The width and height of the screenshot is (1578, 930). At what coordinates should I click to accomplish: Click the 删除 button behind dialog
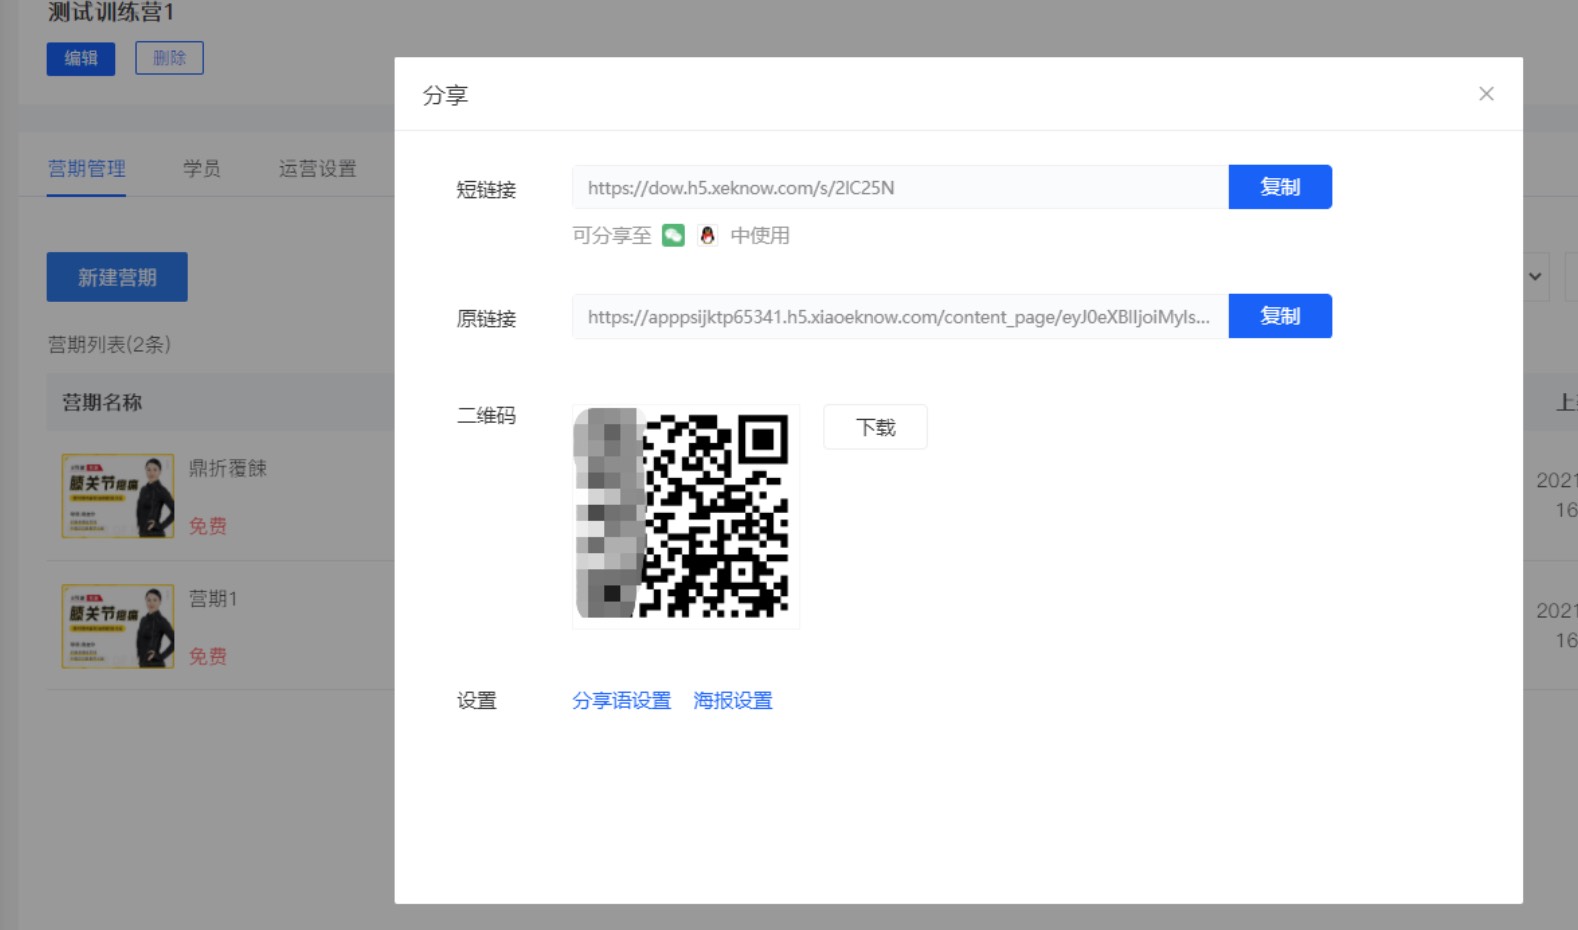click(x=170, y=58)
